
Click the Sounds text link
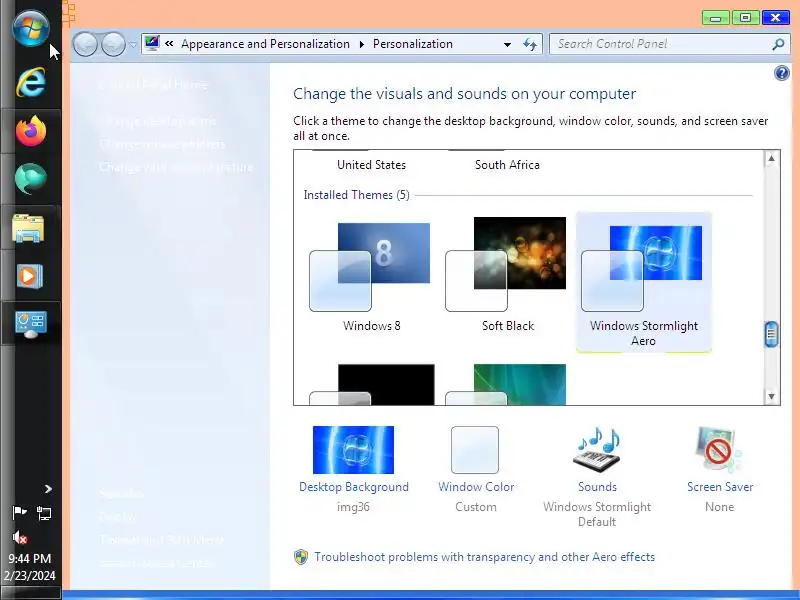[x=597, y=487]
